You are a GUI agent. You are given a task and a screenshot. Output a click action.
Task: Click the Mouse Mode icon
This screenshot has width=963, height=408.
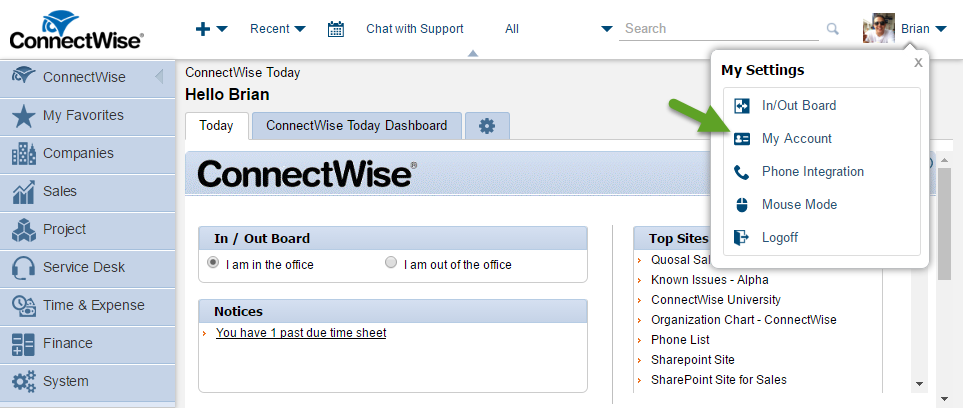tap(742, 205)
